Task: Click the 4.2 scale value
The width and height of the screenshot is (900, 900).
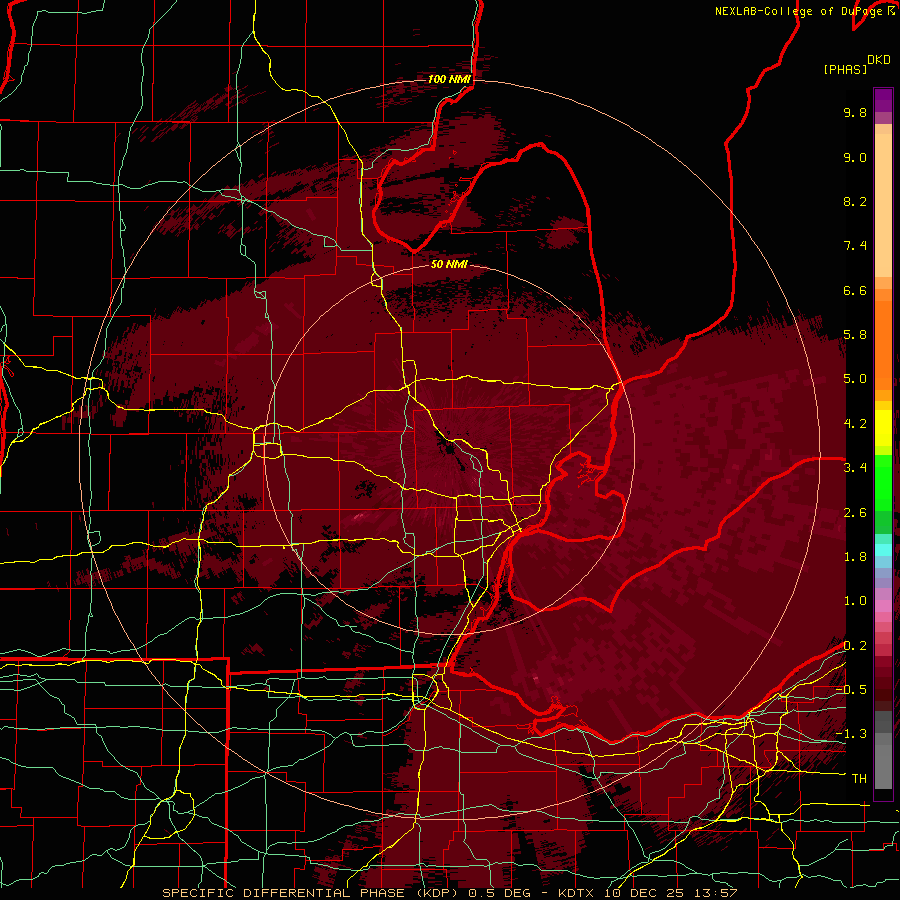Action: pyautogui.click(x=855, y=424)
